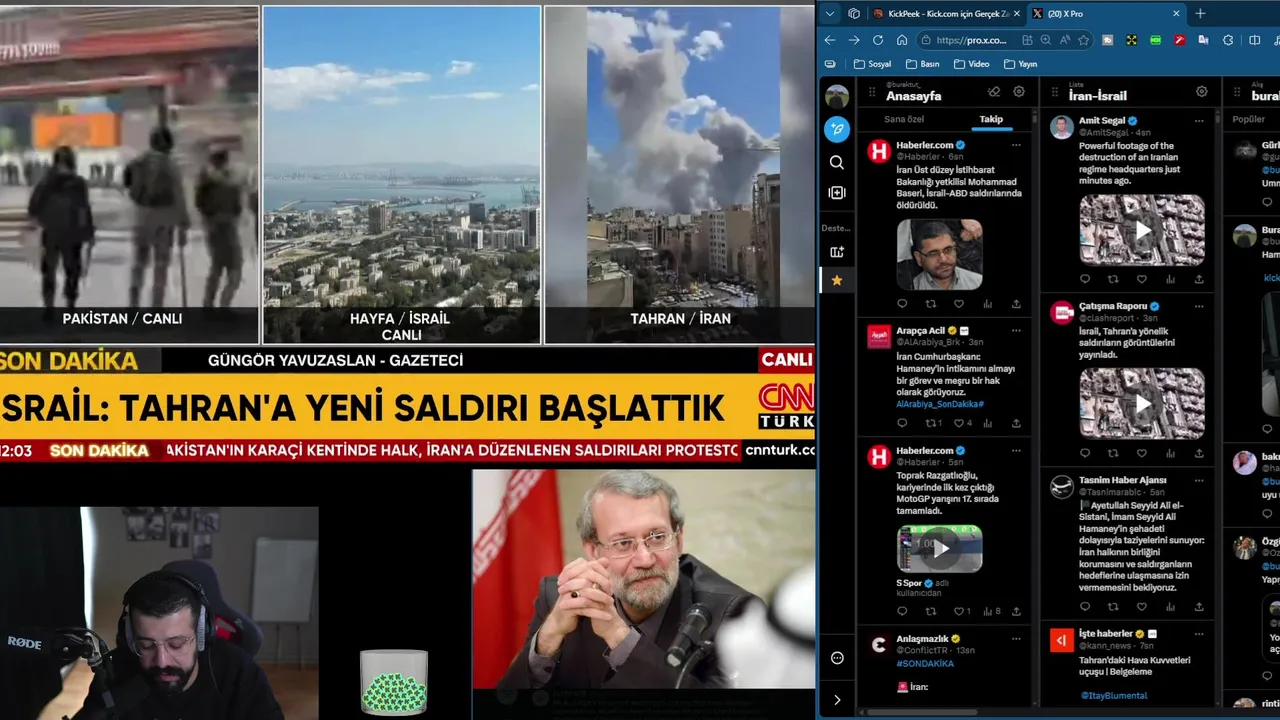
Task: Switch to the Sana özel tab
Action: click(904, 119)
